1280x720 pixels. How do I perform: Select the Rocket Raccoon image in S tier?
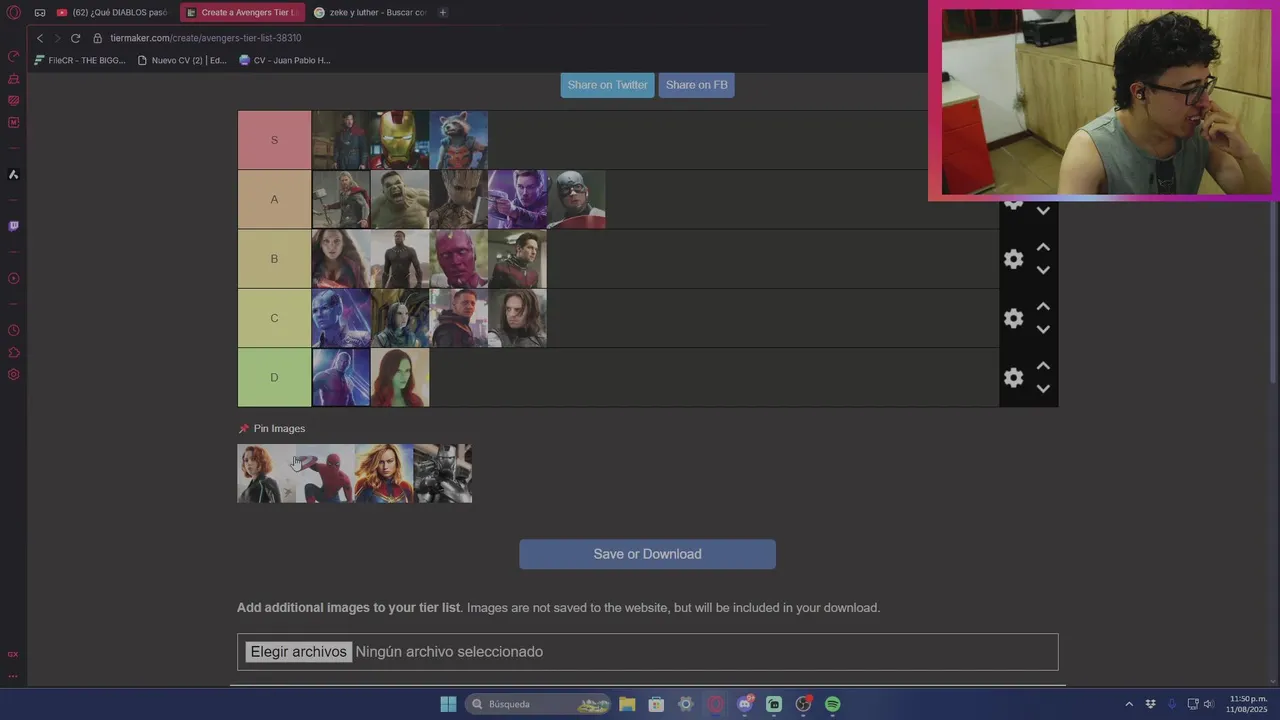(459, 140)
